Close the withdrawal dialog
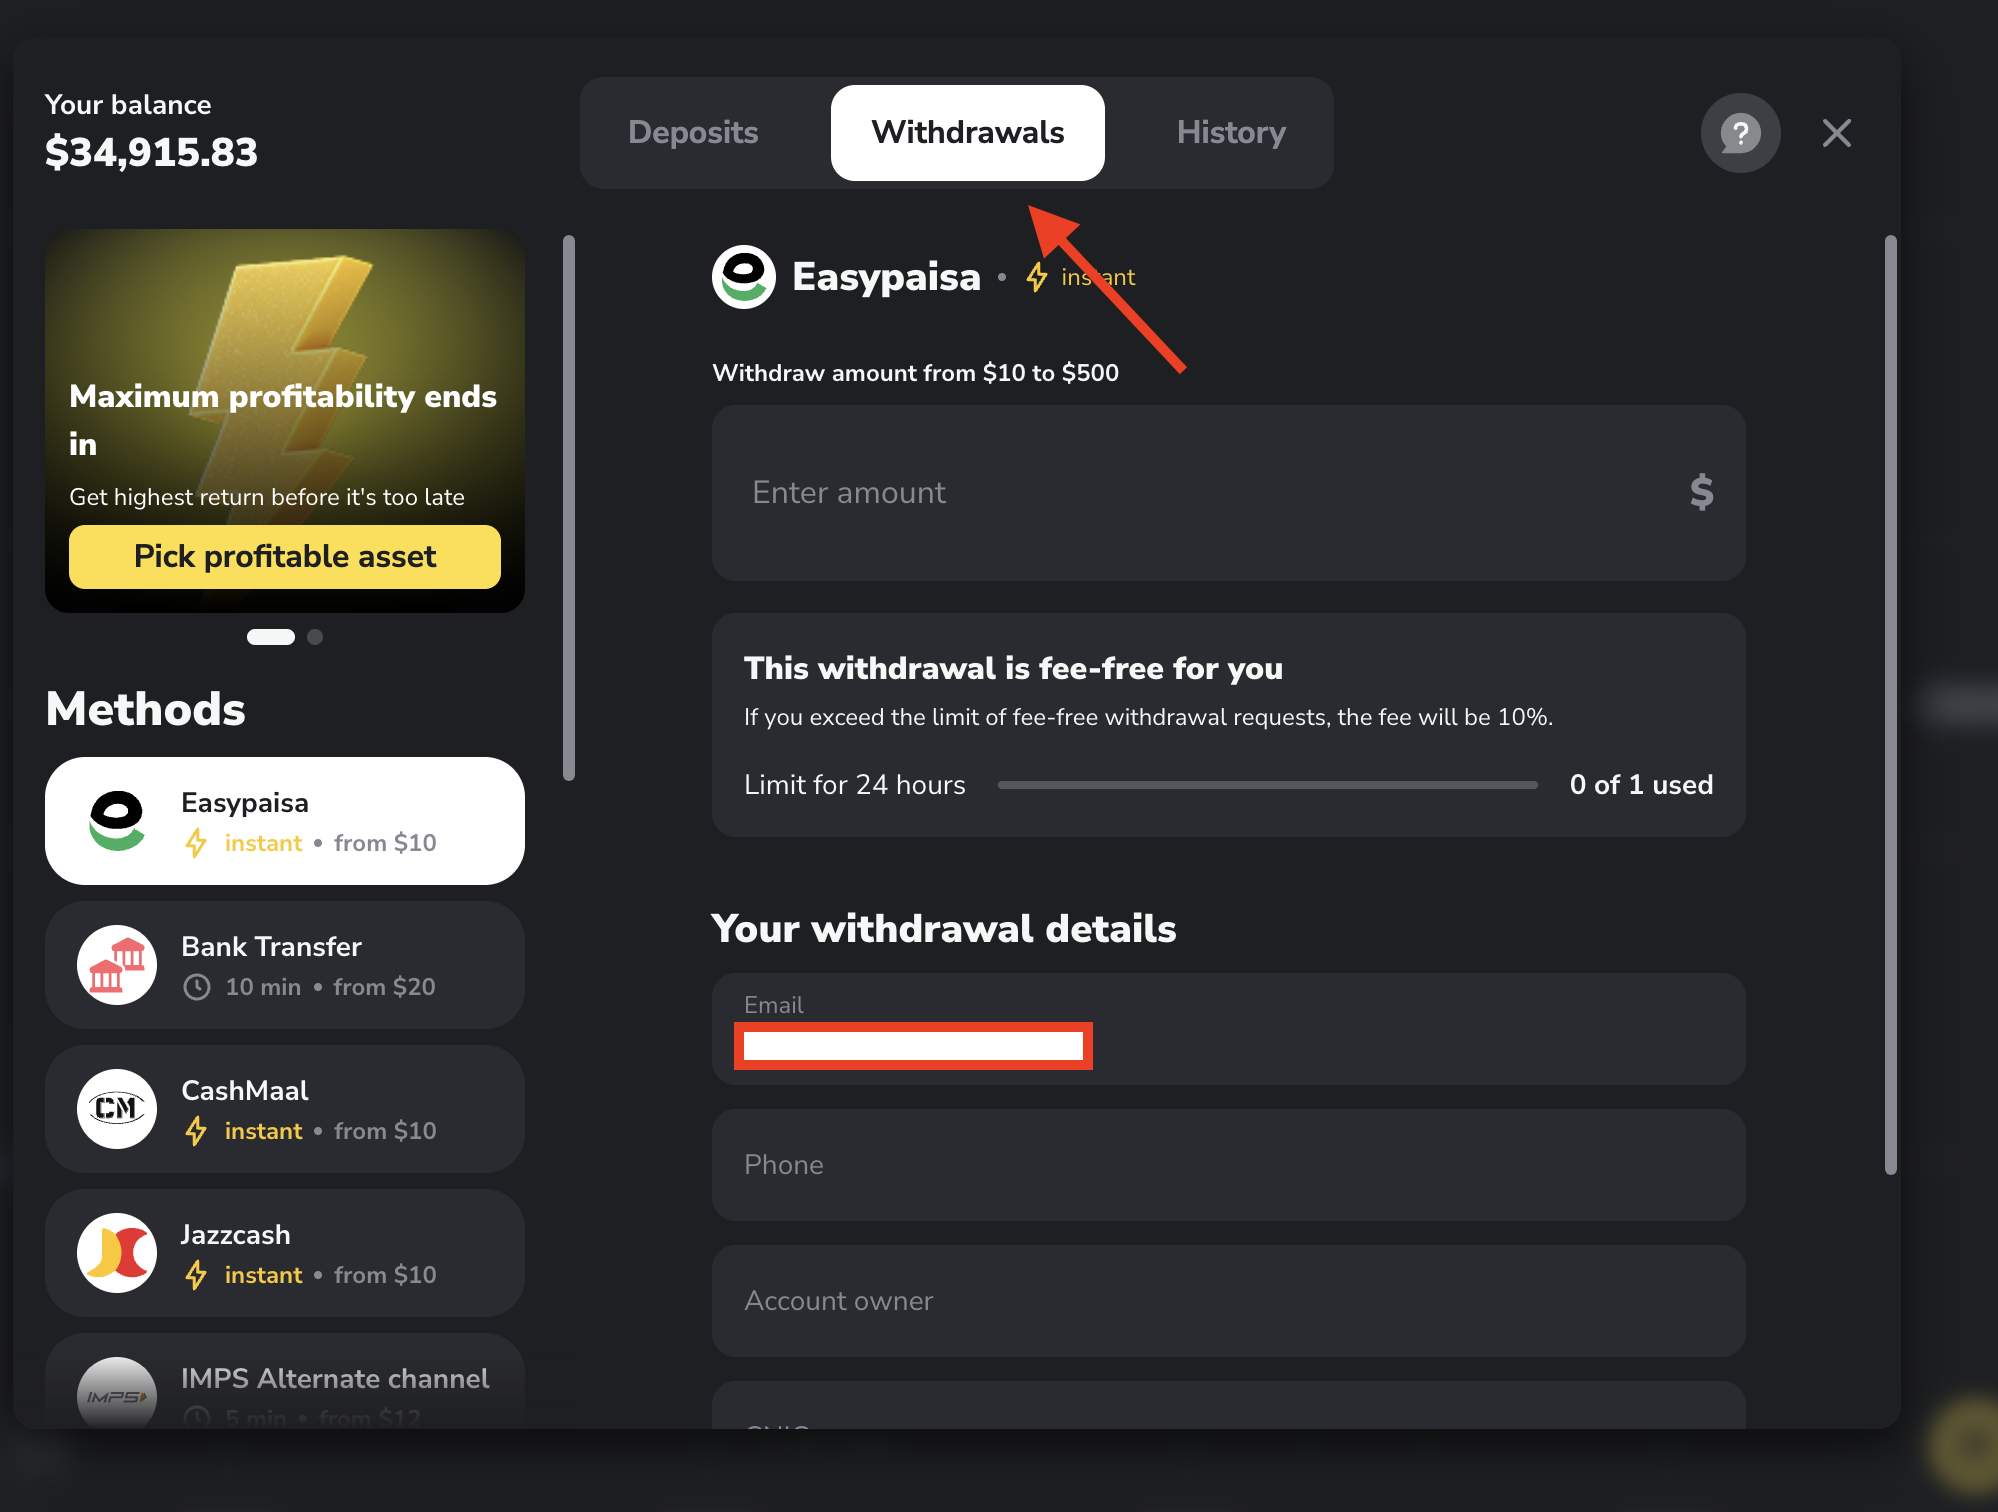The width and height of the screenshot is (1998, 1512). (x=1836, y=133)
